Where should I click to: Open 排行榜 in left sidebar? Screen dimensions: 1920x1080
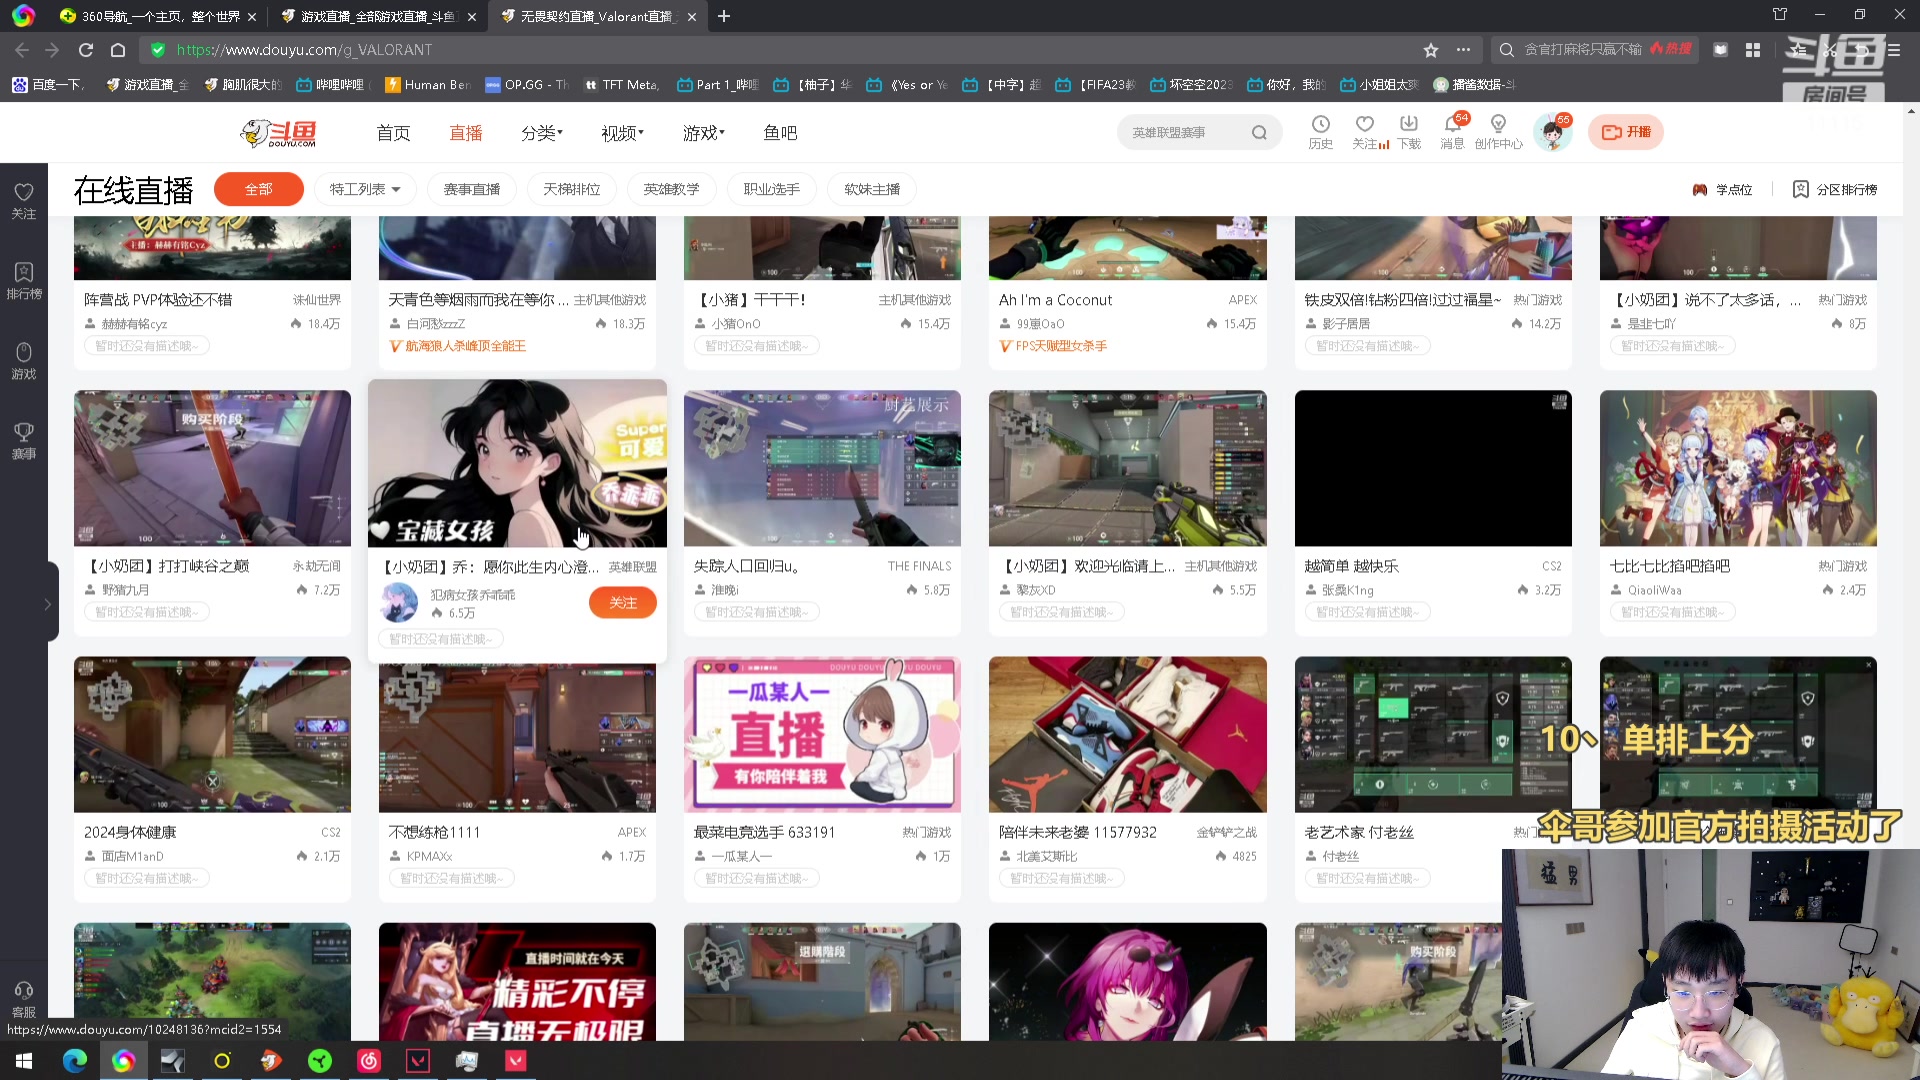[x=24, y=280]
